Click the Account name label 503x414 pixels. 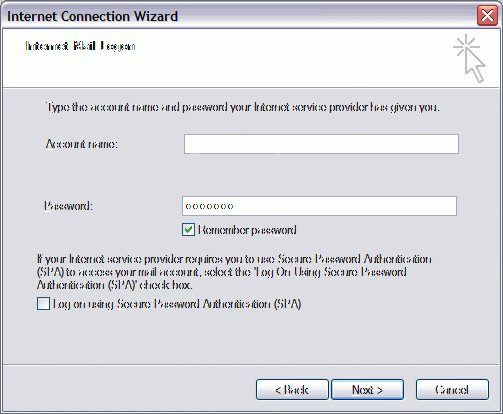[82, 144]
